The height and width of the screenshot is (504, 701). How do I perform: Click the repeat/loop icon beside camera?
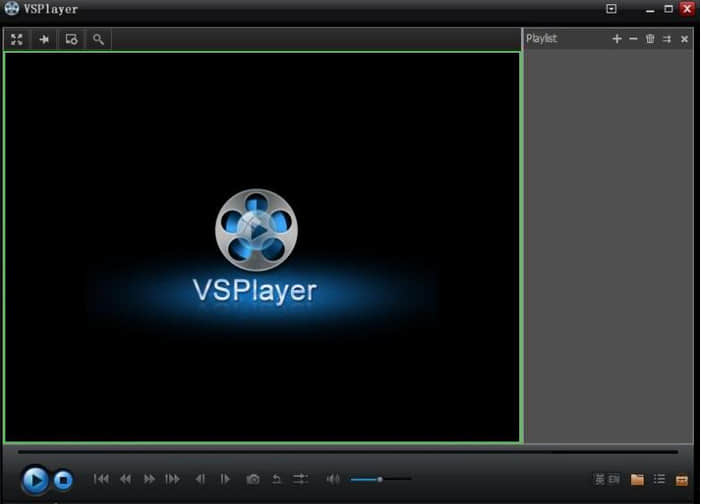(x=277, y=479)
